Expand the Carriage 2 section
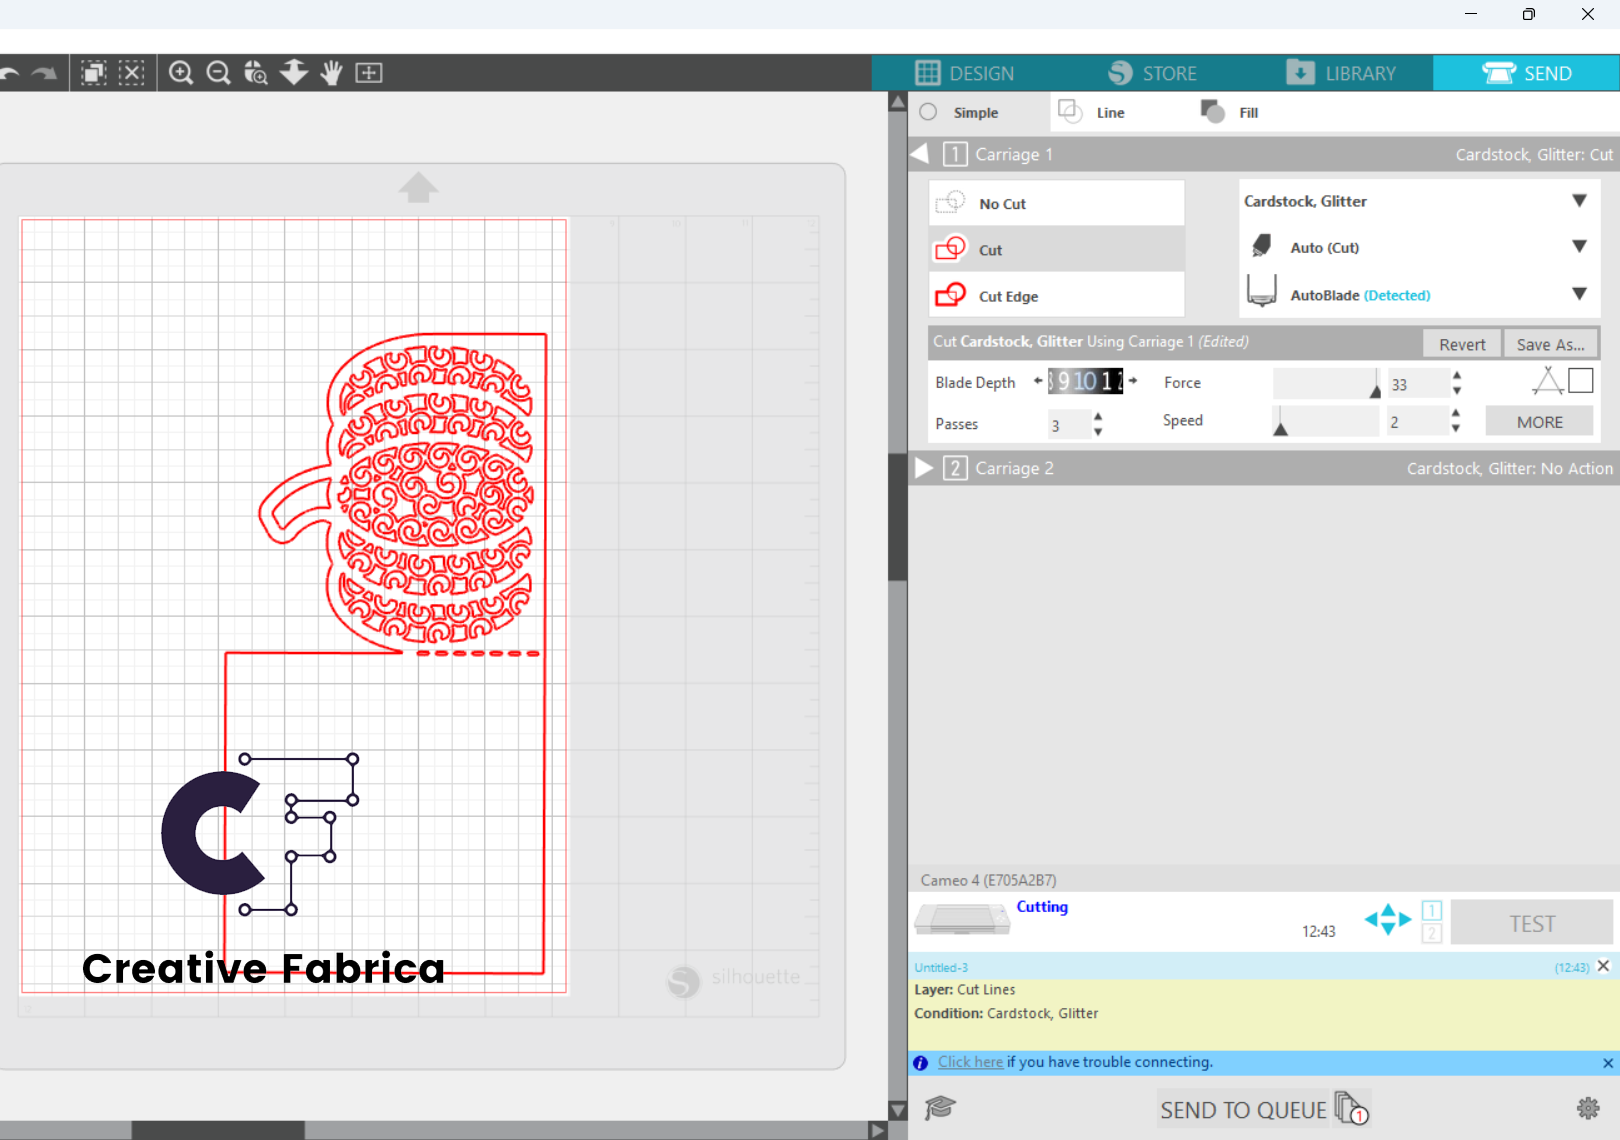 [925, 468]
